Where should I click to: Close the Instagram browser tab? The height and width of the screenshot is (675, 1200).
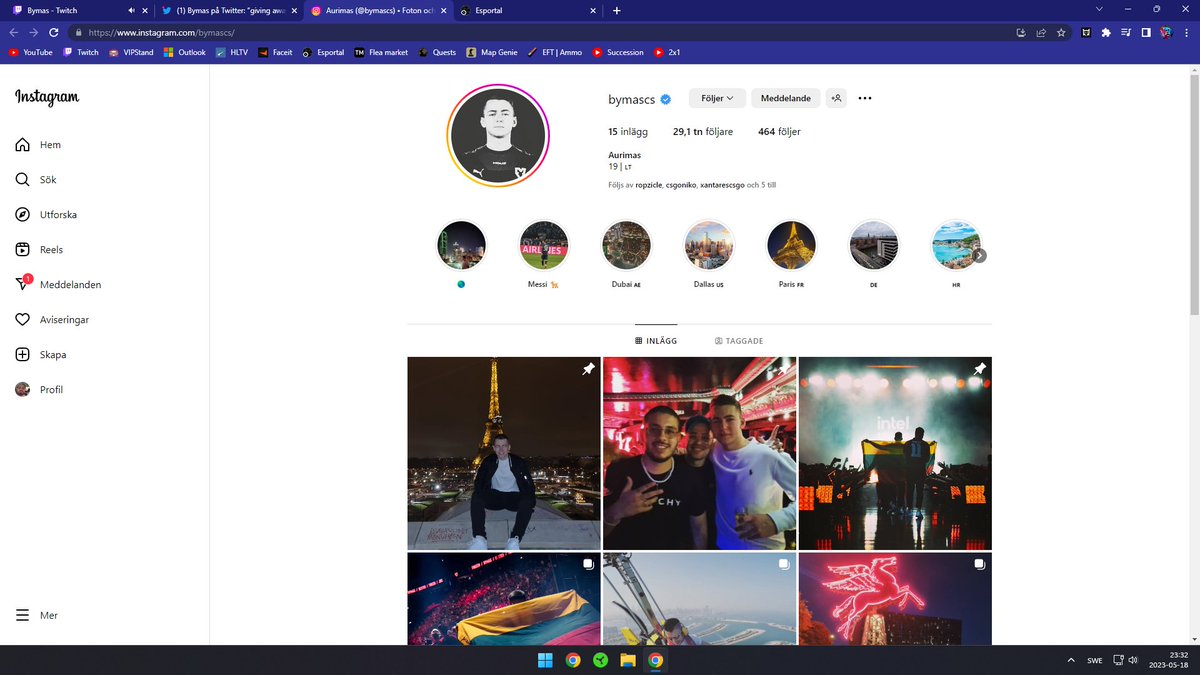pyautogui.click(x=443, y=10)
